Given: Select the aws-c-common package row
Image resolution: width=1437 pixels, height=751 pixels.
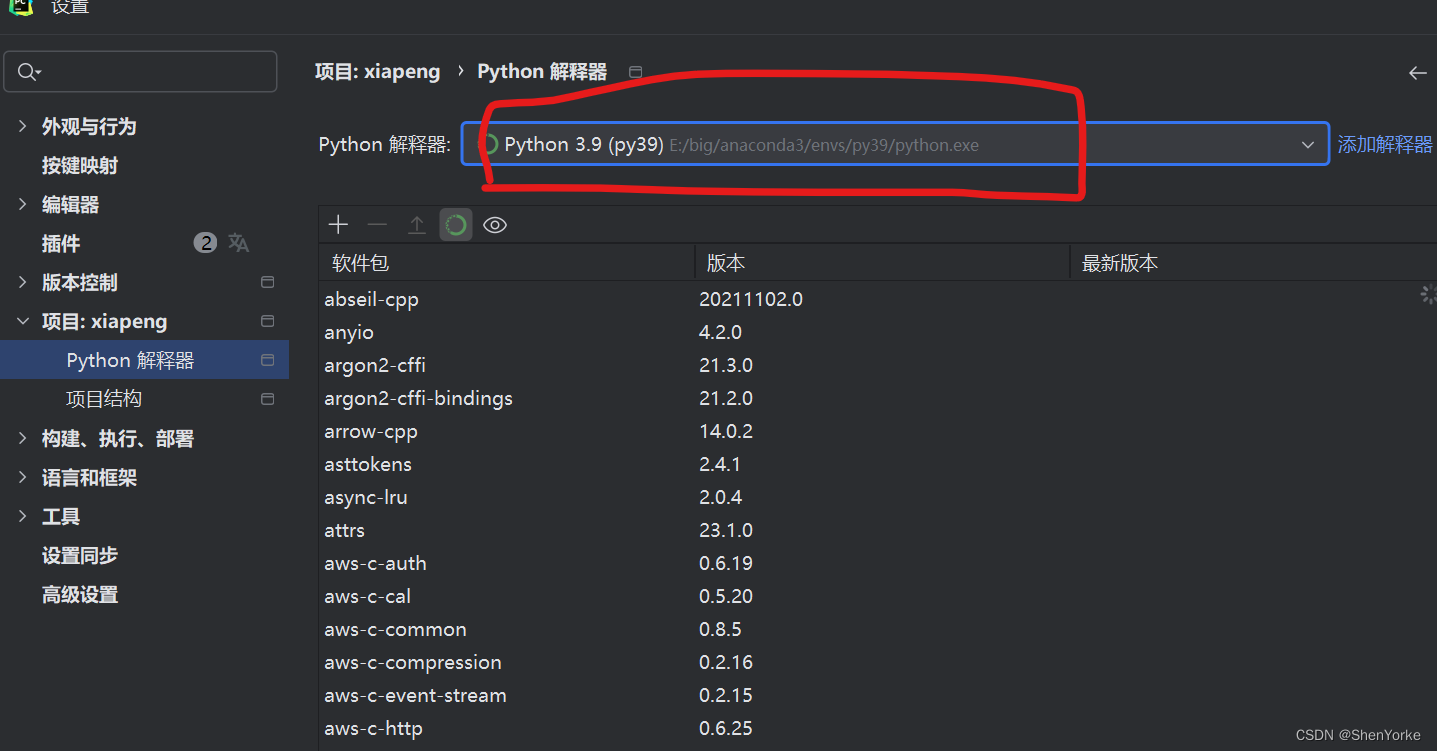Looking at the screenshot, I should [x=878, y=629].
